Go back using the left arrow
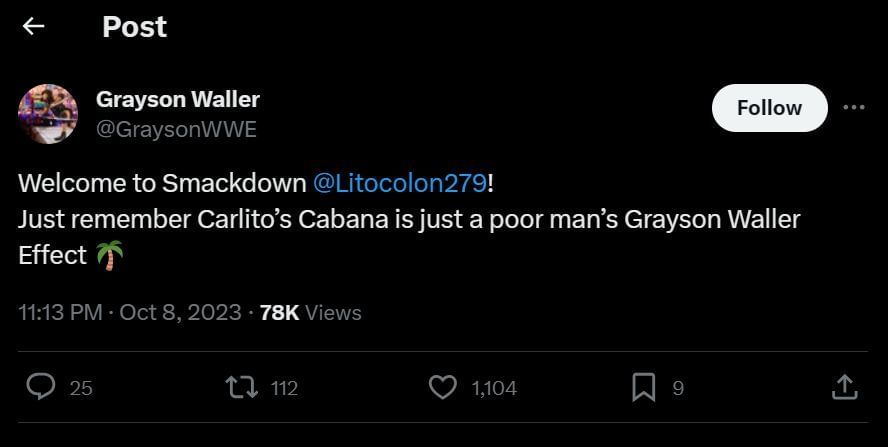This screenshot has width=888, height=447. pos(33,27)
